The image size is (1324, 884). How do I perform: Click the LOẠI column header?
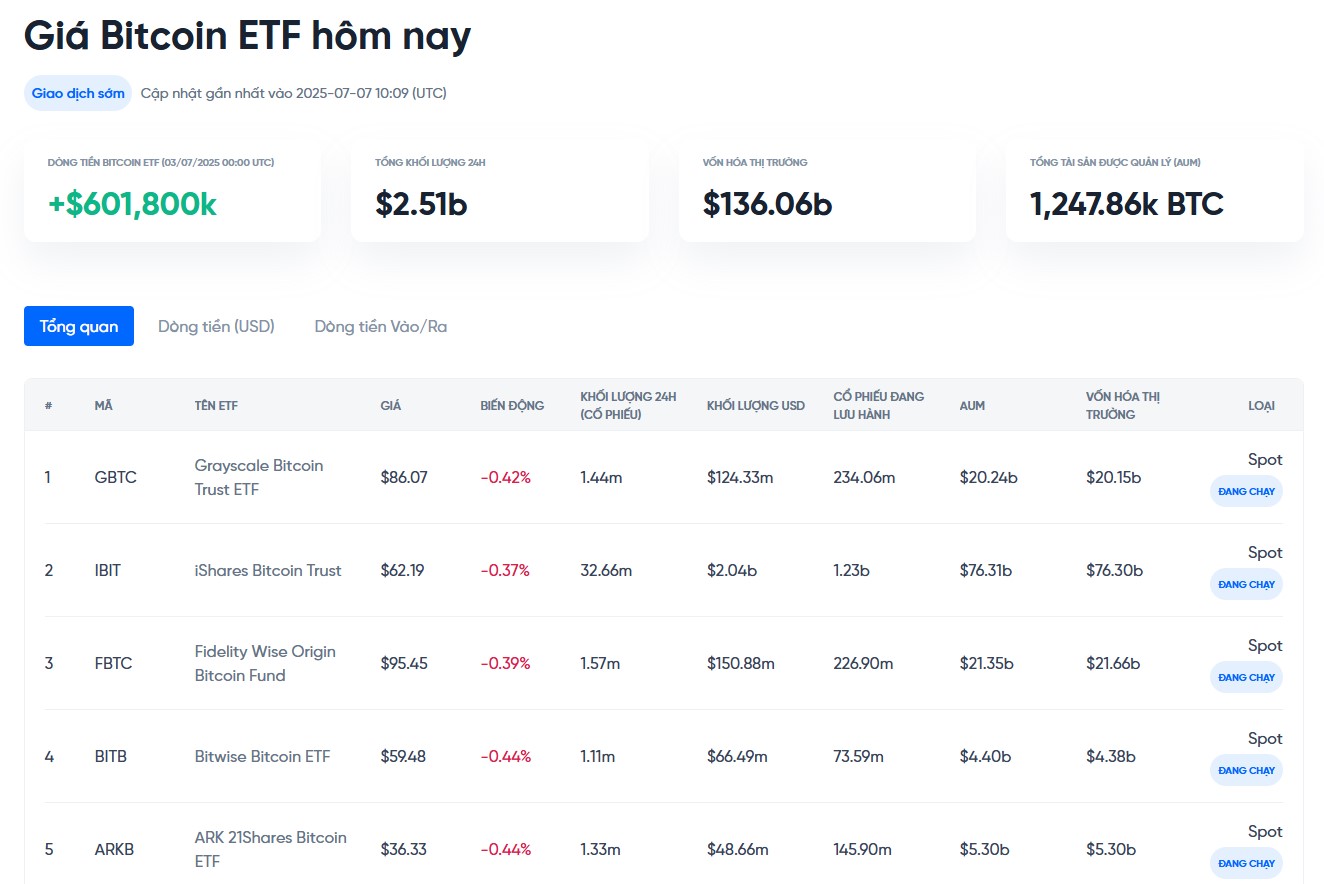point(1261,406)
